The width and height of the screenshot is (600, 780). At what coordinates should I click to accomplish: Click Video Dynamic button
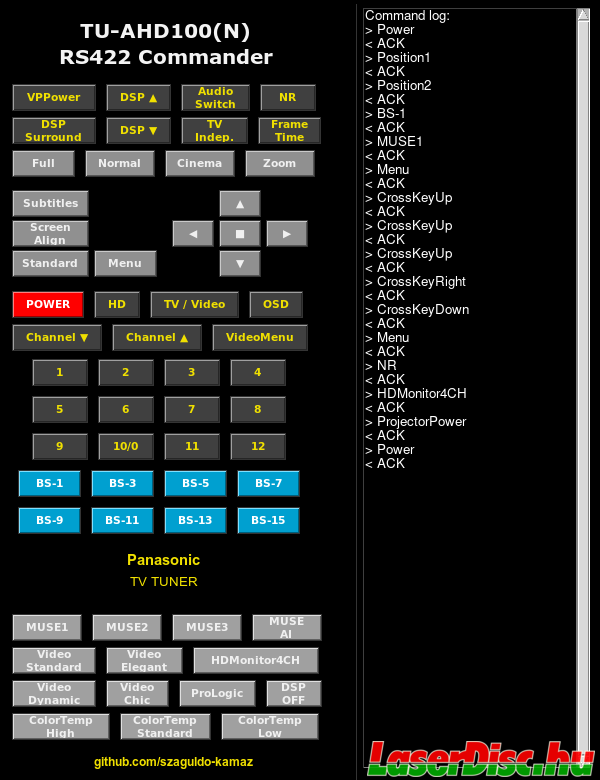[x=54, y=693]
